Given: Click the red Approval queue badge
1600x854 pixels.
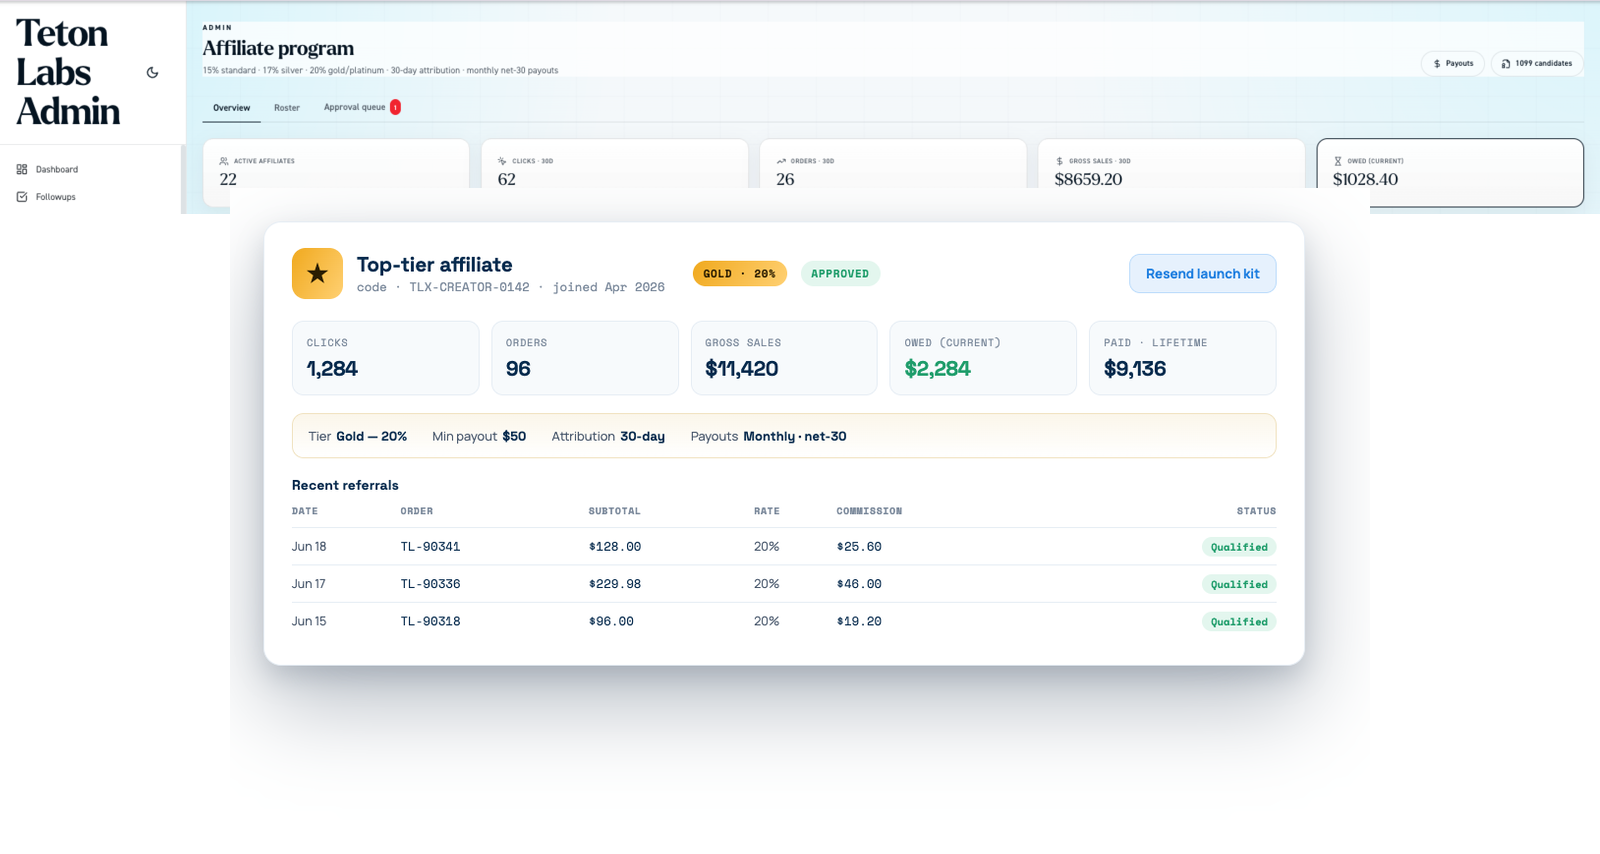Looking at the screenshot, I should coord(395,107).
